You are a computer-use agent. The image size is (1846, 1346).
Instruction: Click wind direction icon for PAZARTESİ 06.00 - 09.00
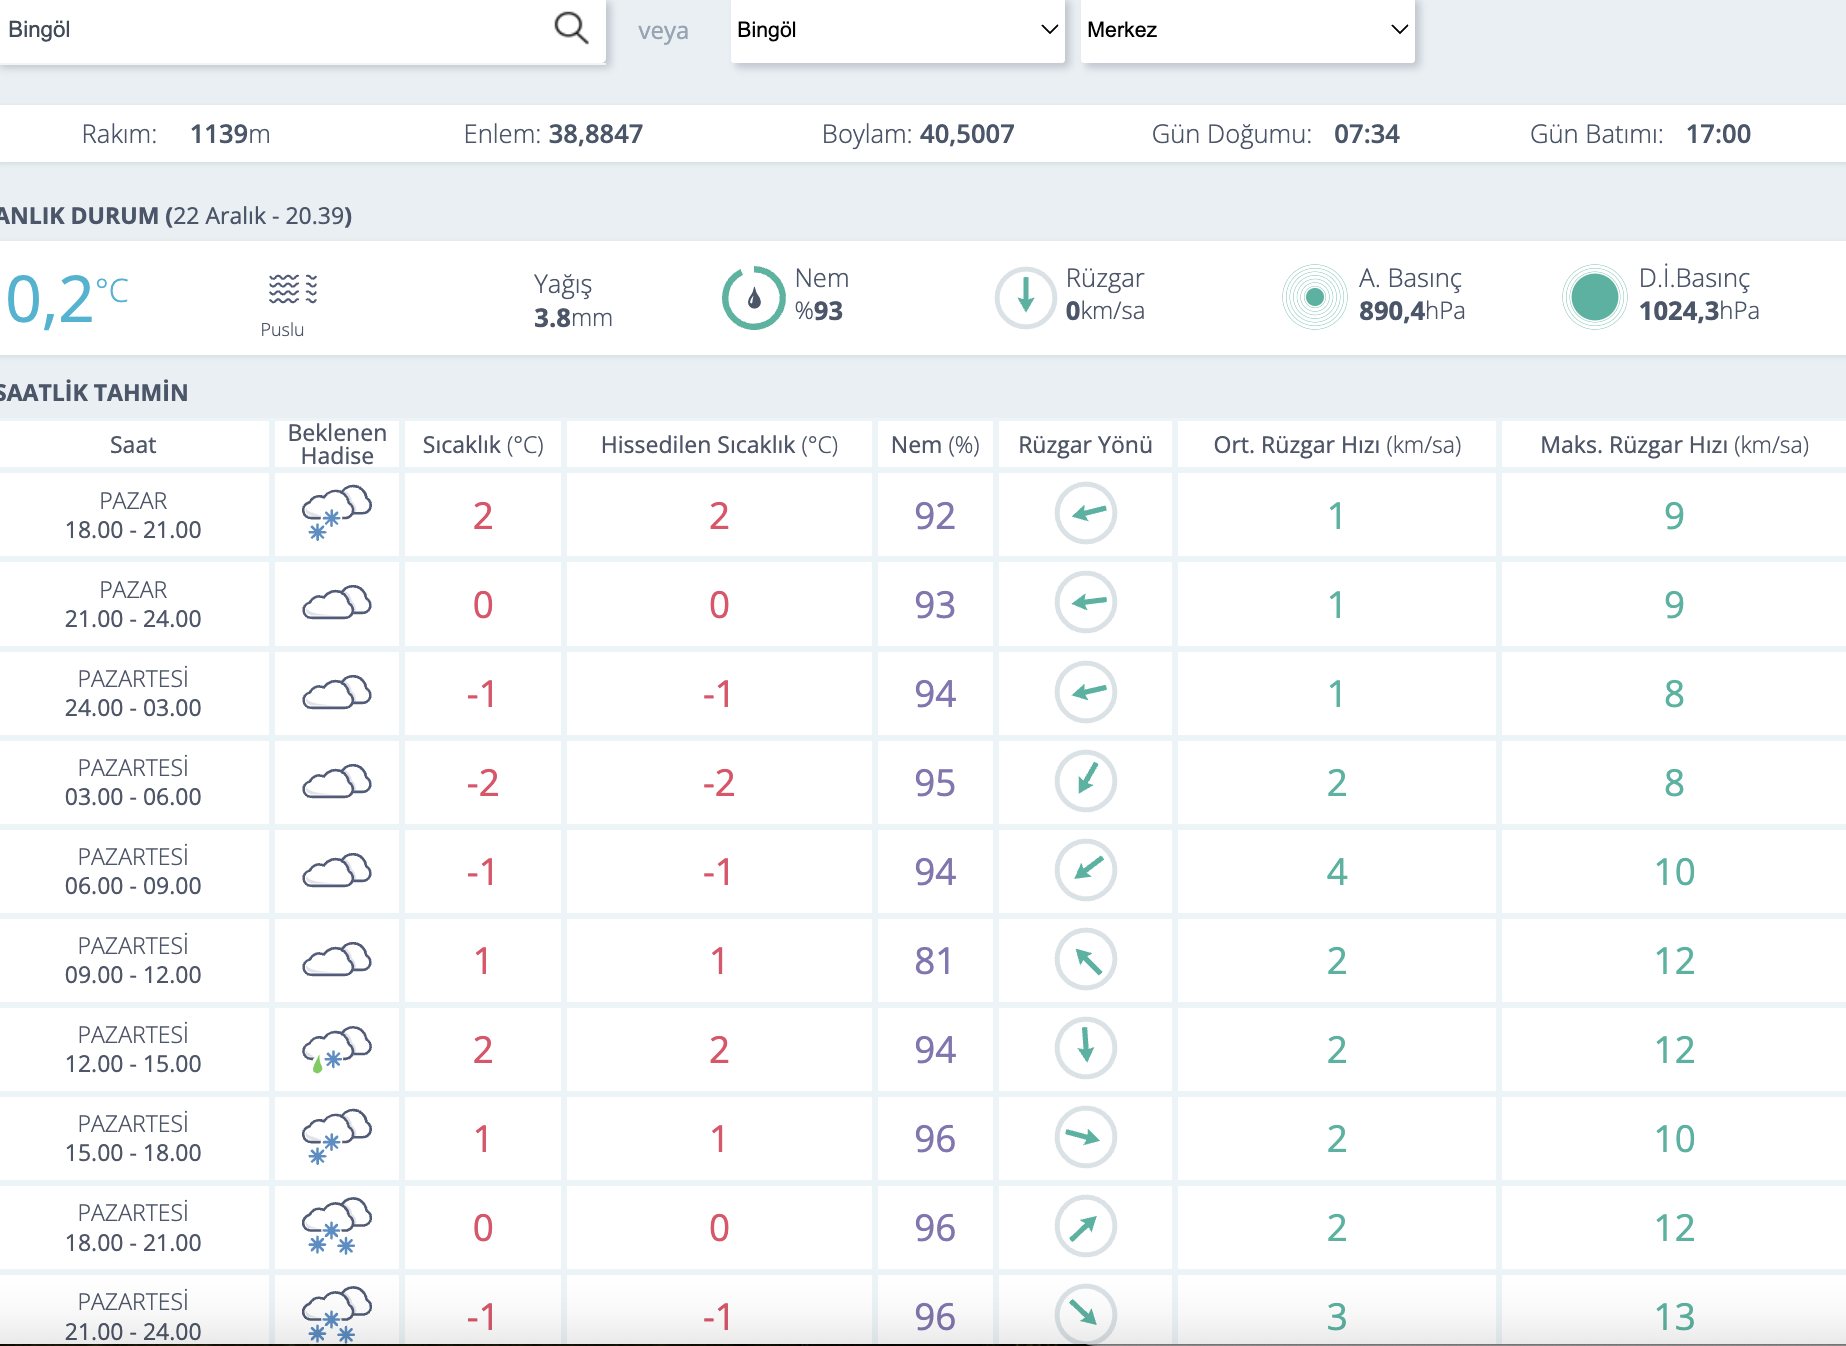pos(1085,870)
